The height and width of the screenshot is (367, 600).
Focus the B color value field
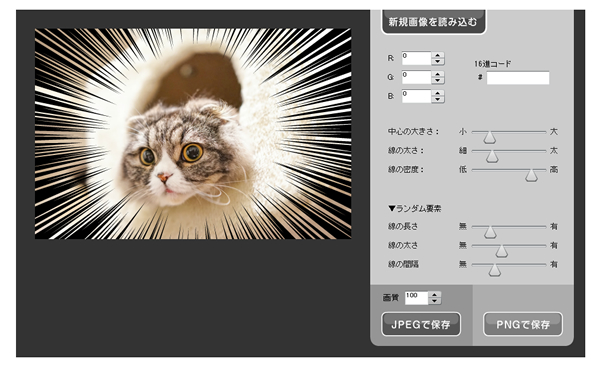pyautogui.click(x=416, y=96)
